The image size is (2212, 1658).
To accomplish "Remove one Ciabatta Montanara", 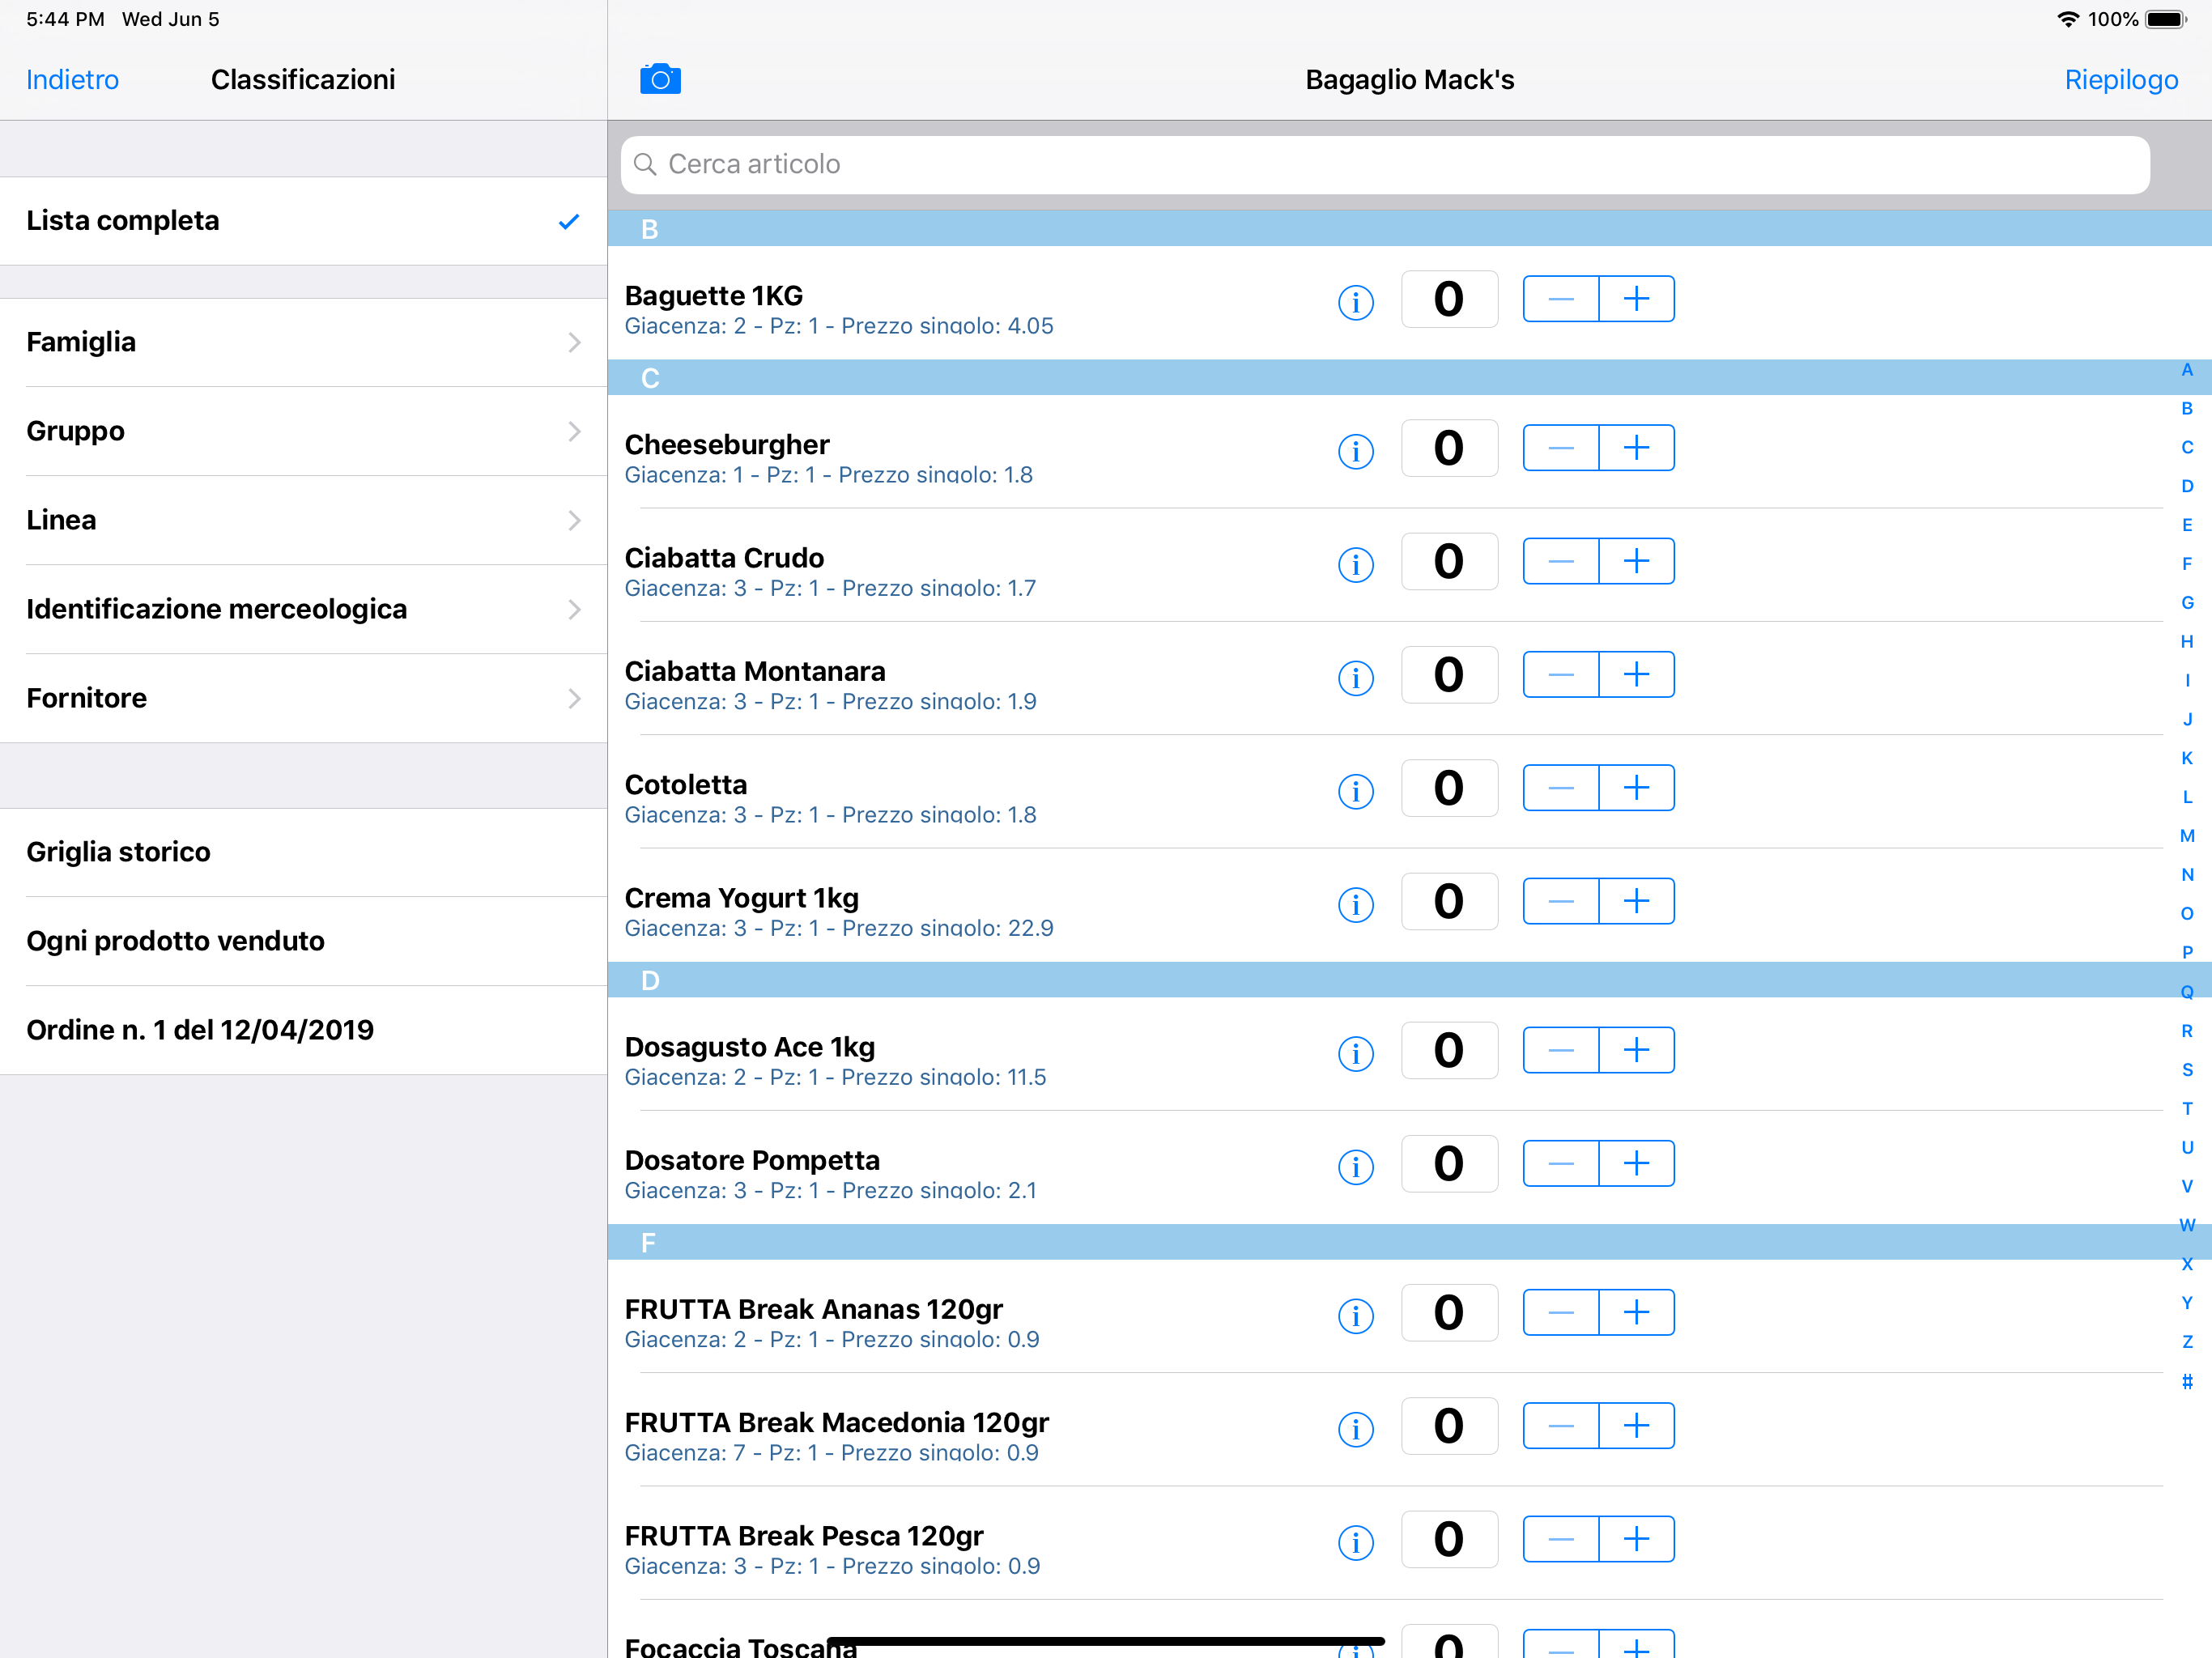I will point(1560,674).
